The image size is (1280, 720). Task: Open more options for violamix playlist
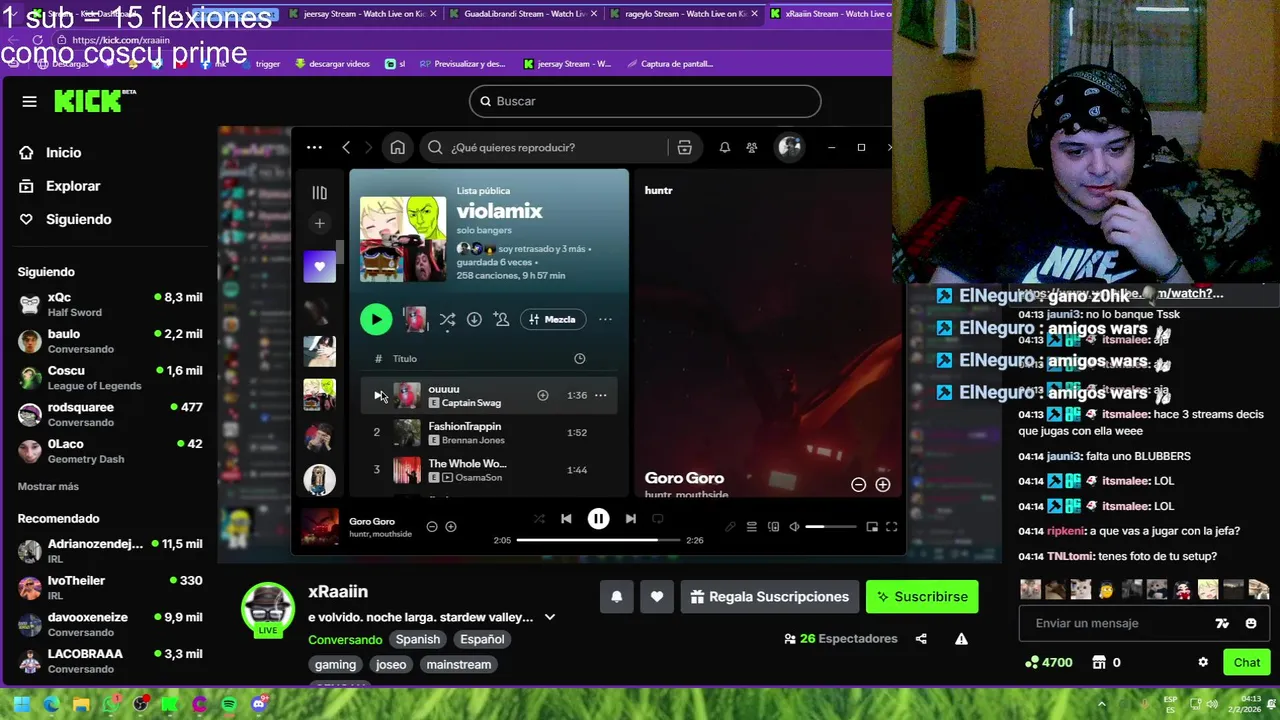pyautogui.click(x=605, y=319)
